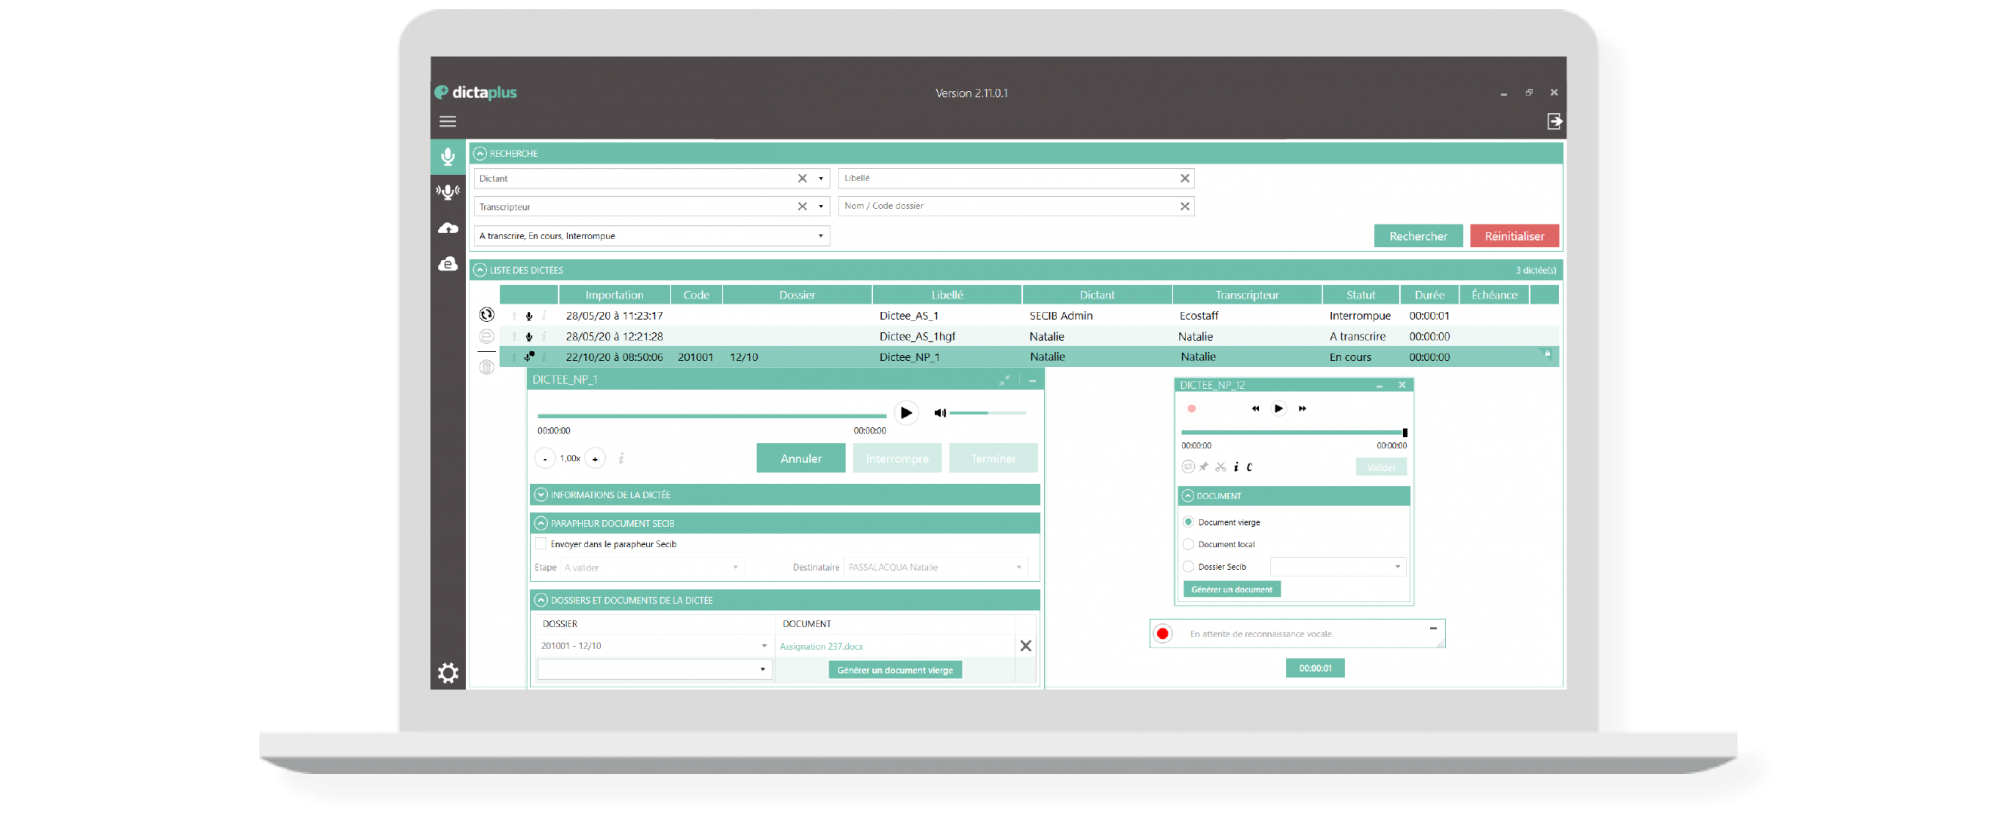Click the Statut column header

(1360, 295)
